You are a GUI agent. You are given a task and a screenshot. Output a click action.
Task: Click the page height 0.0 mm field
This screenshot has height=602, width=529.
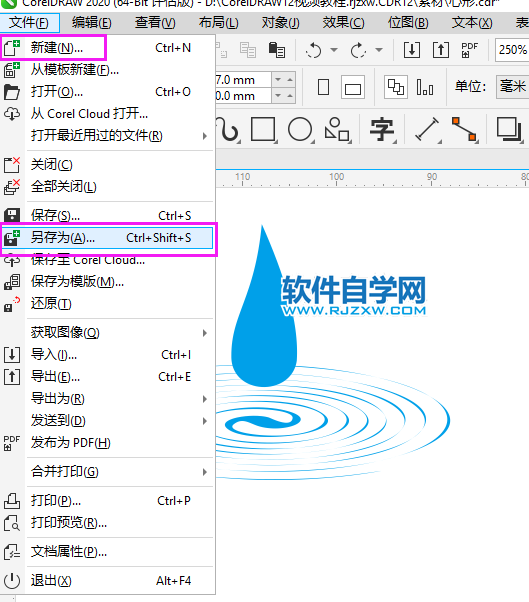tap(243, 95)
